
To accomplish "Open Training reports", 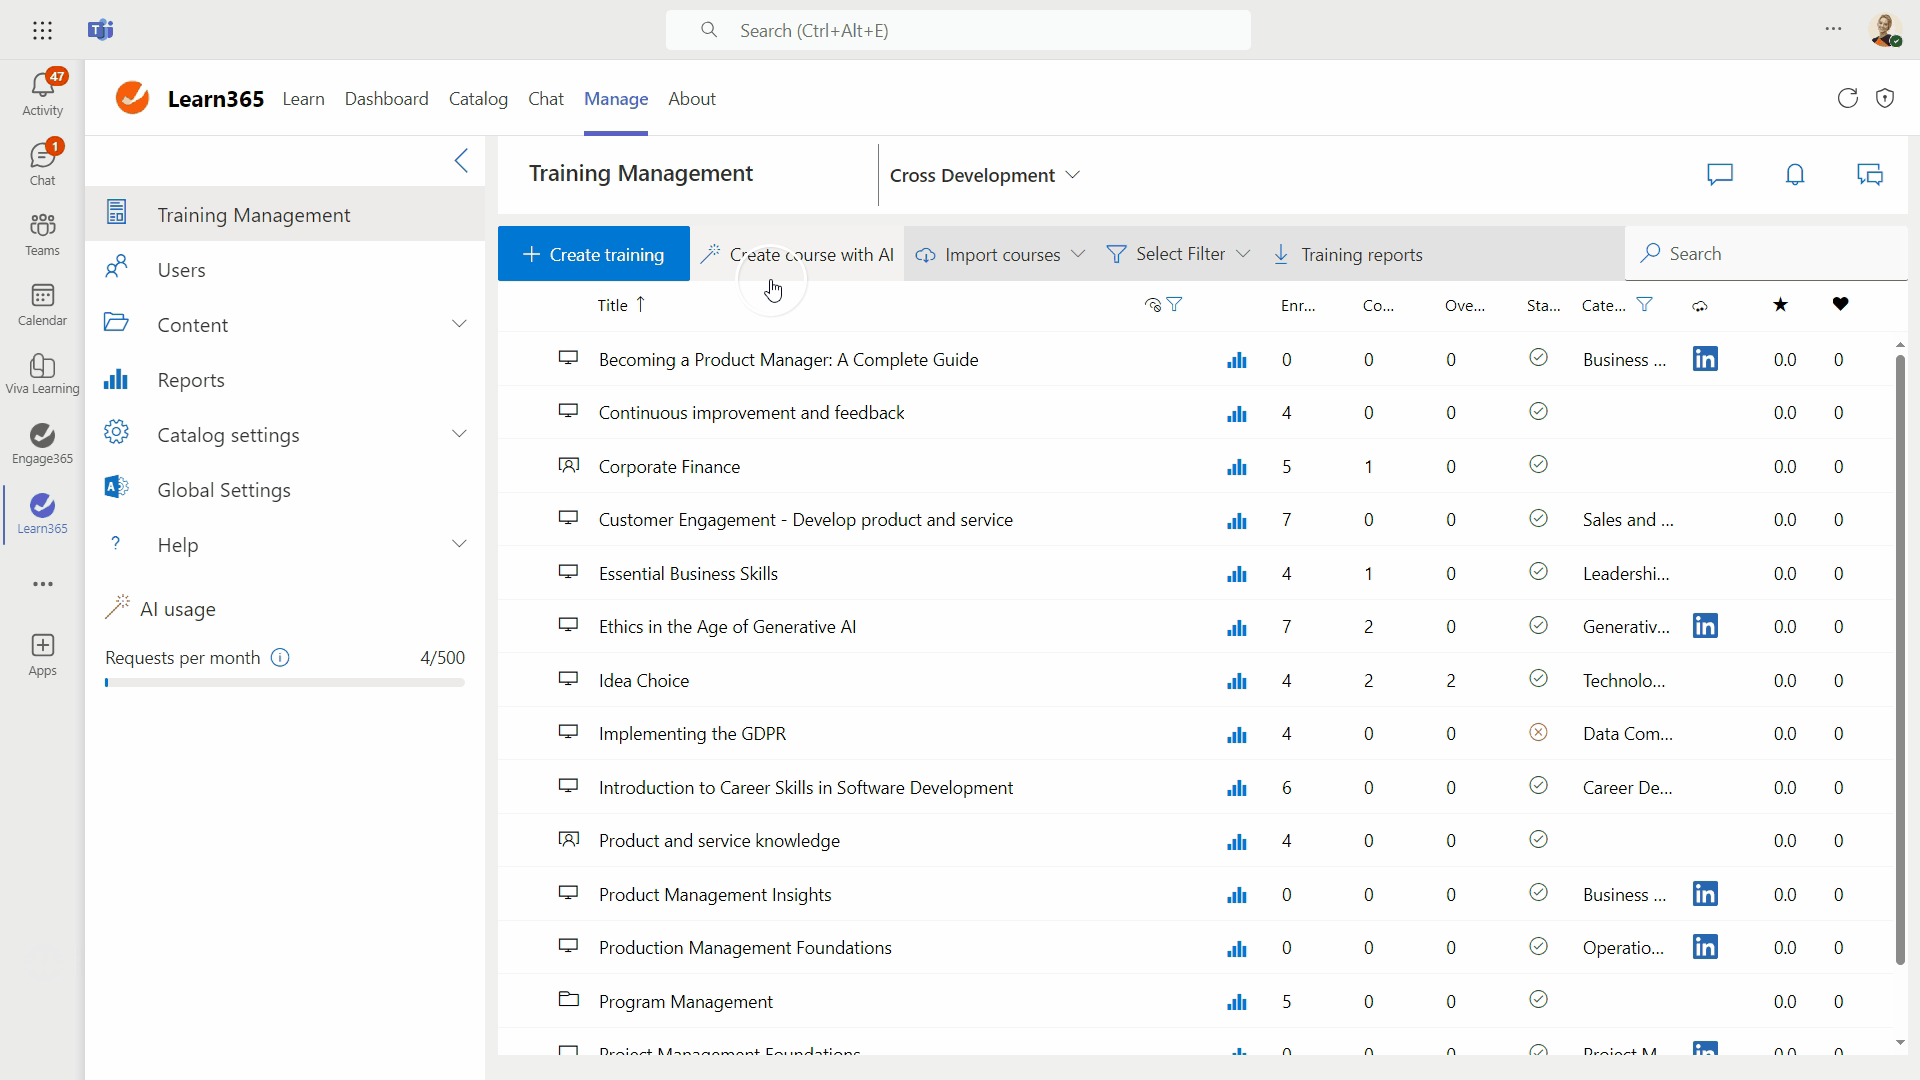I will click(x=1348, y=254).
